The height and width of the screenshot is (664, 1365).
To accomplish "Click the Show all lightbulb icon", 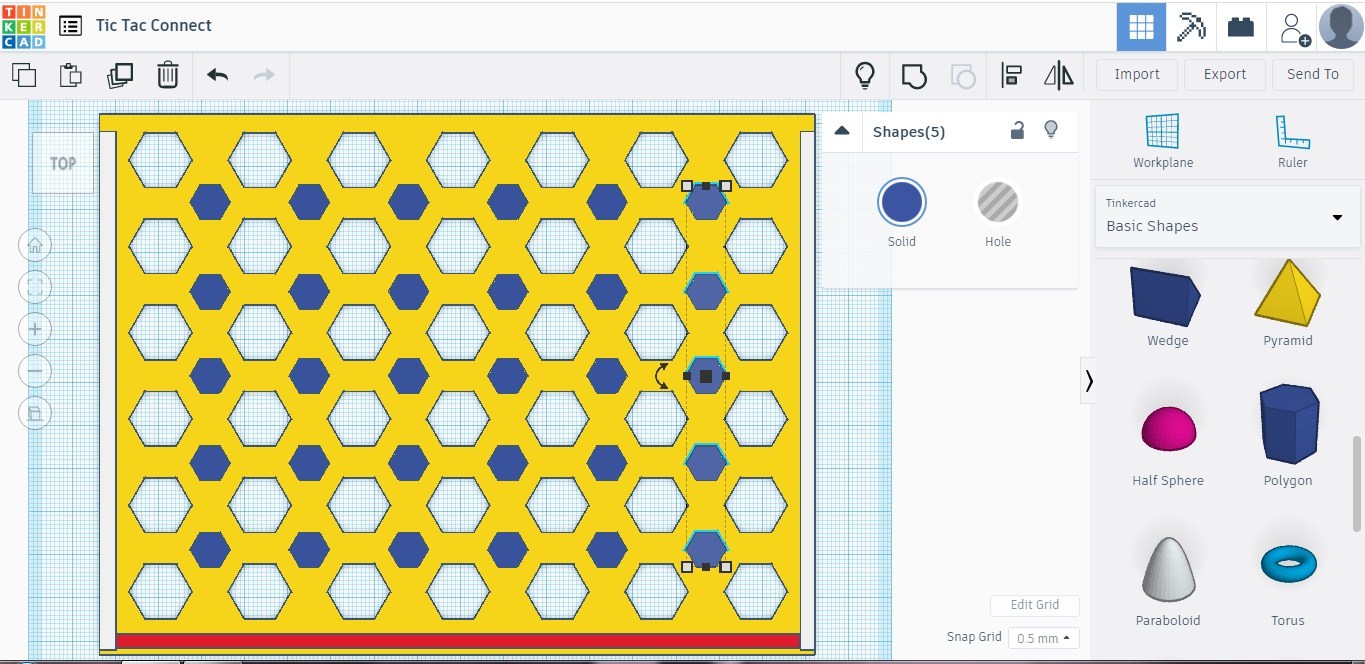I will click(x=865, y=75).
